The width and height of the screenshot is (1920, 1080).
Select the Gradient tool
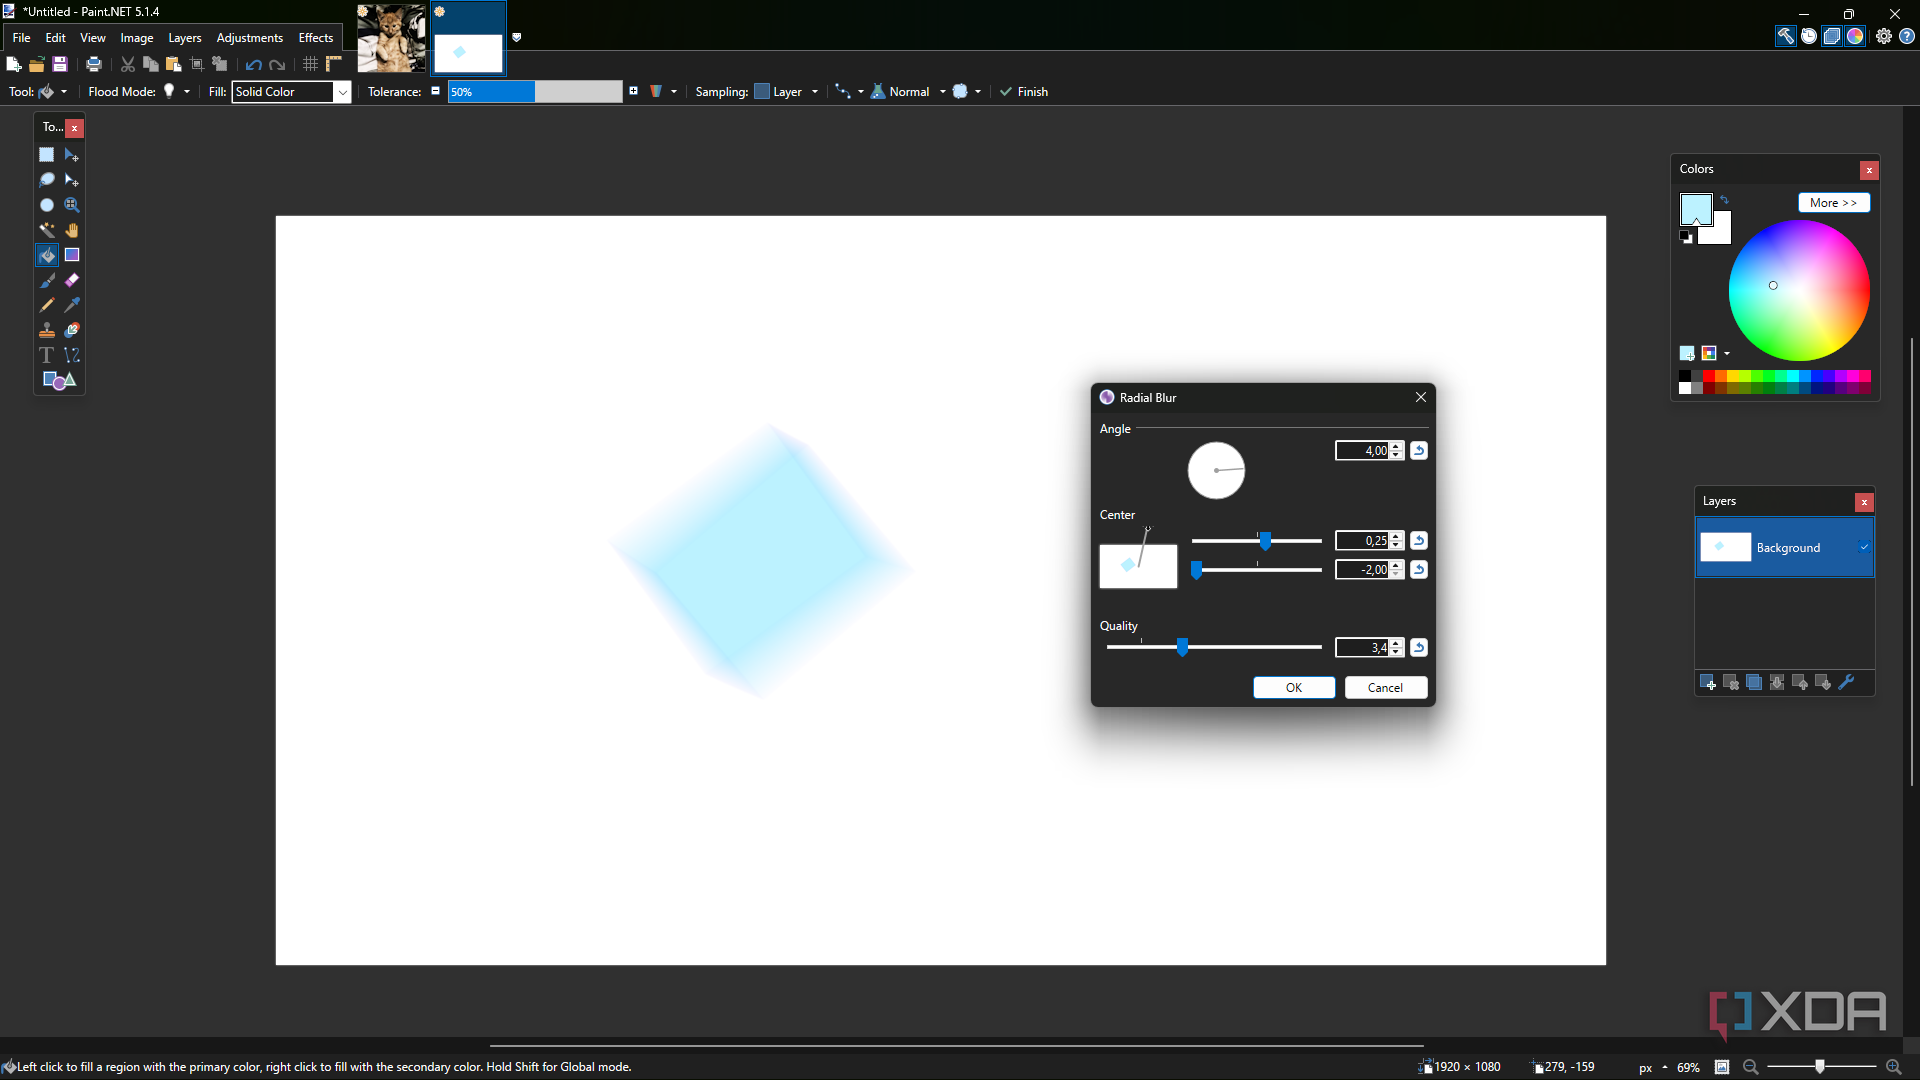coord(72,255)
